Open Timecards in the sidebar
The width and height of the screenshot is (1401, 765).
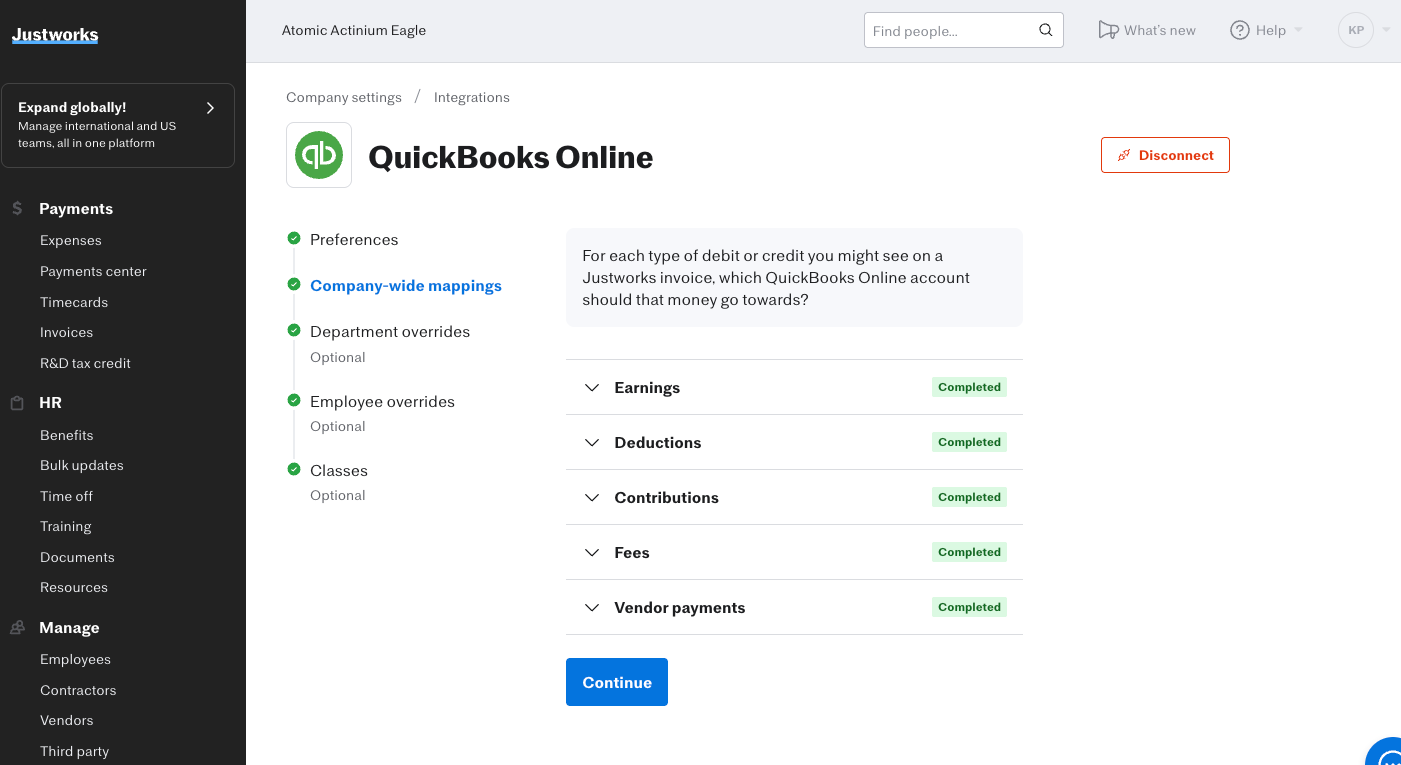tap(74, 302)
